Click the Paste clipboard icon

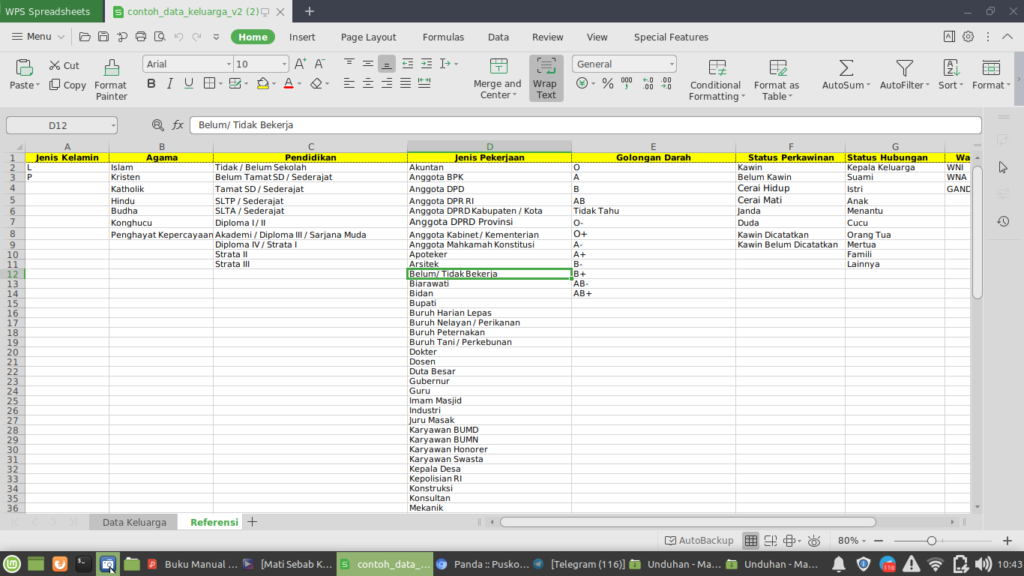24,67
